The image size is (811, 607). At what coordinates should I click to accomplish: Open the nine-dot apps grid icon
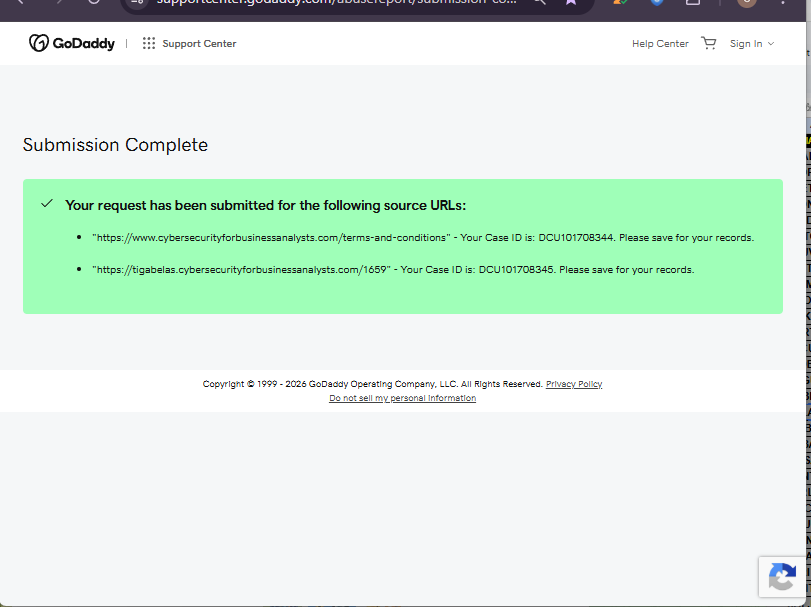pos(149,43)
